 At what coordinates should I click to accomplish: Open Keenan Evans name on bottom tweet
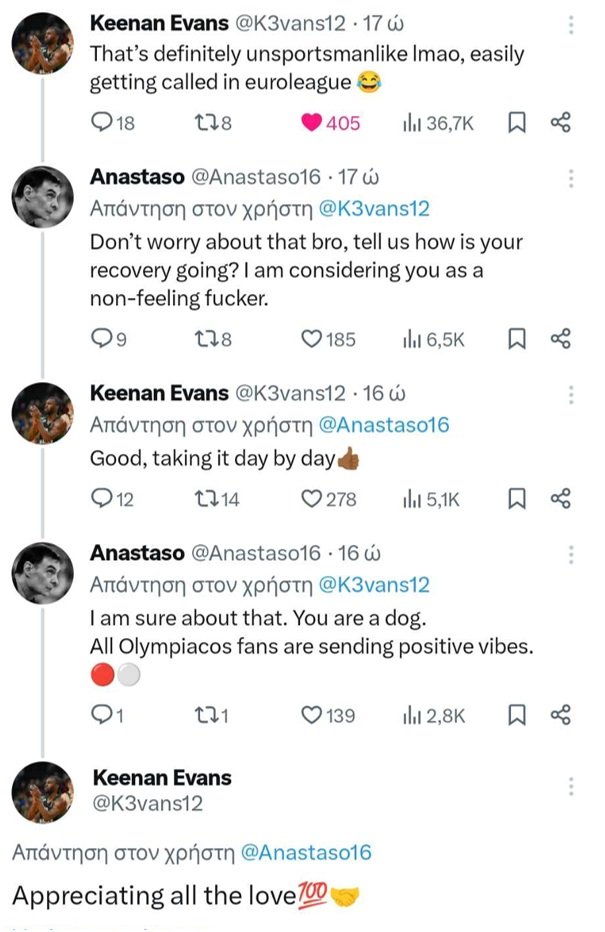(x=161, y=777)
